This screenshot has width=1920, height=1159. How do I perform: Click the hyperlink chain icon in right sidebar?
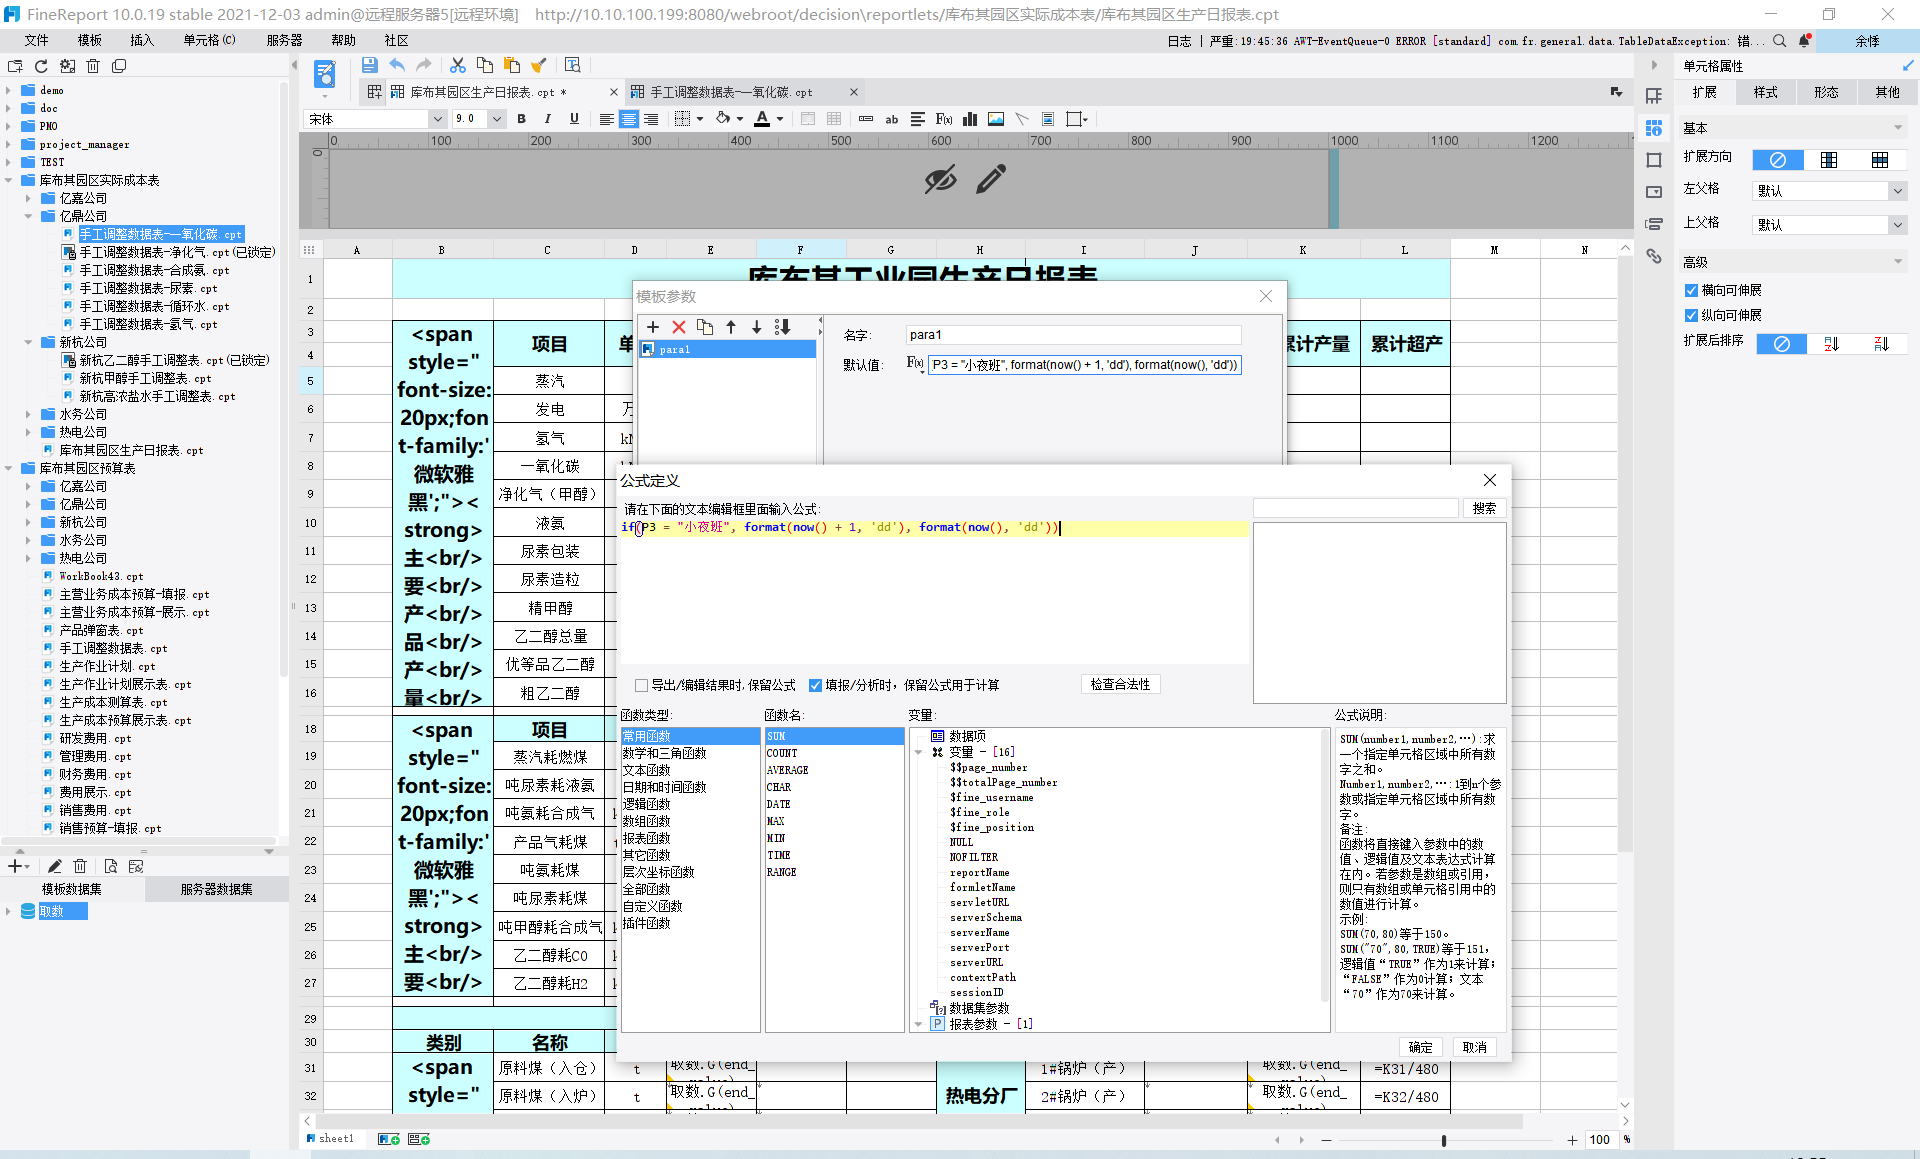[1654, 257]
